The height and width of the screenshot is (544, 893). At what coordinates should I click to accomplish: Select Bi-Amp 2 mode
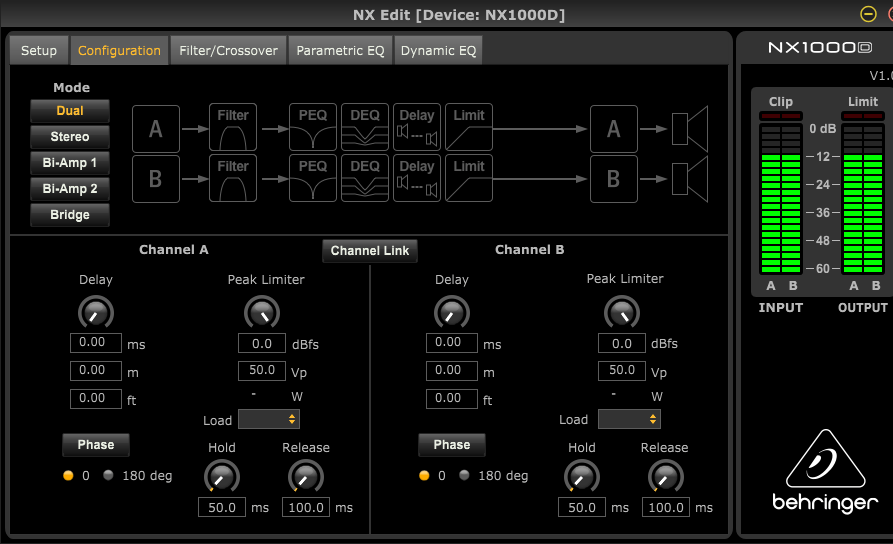pos(70,189)
